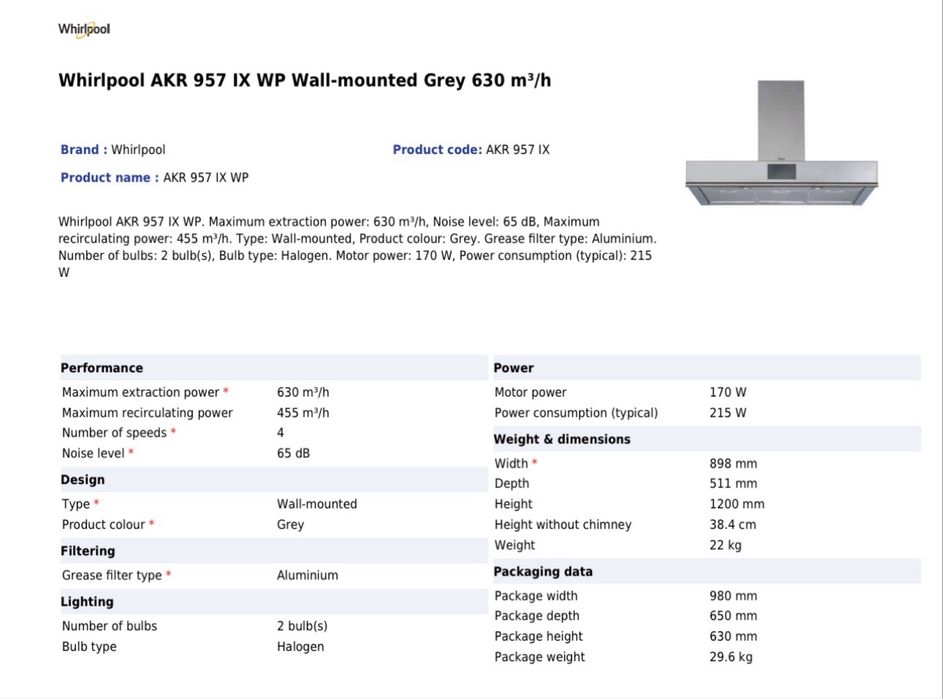Select the Packaging data header
Screen dimensions: 943x699
coord(542,572)
